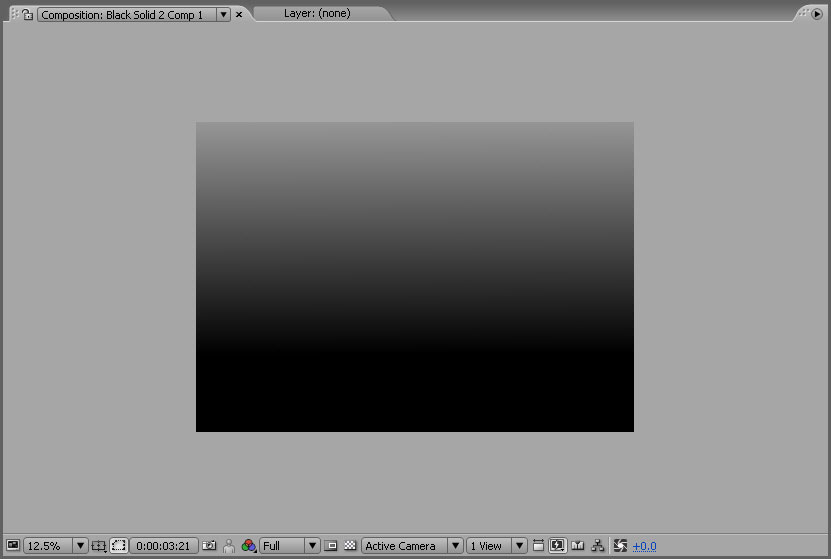This screenshot has width=831, height=559.
Task: Toggle the Region of Interest icon
Action: tap(331, 545)
